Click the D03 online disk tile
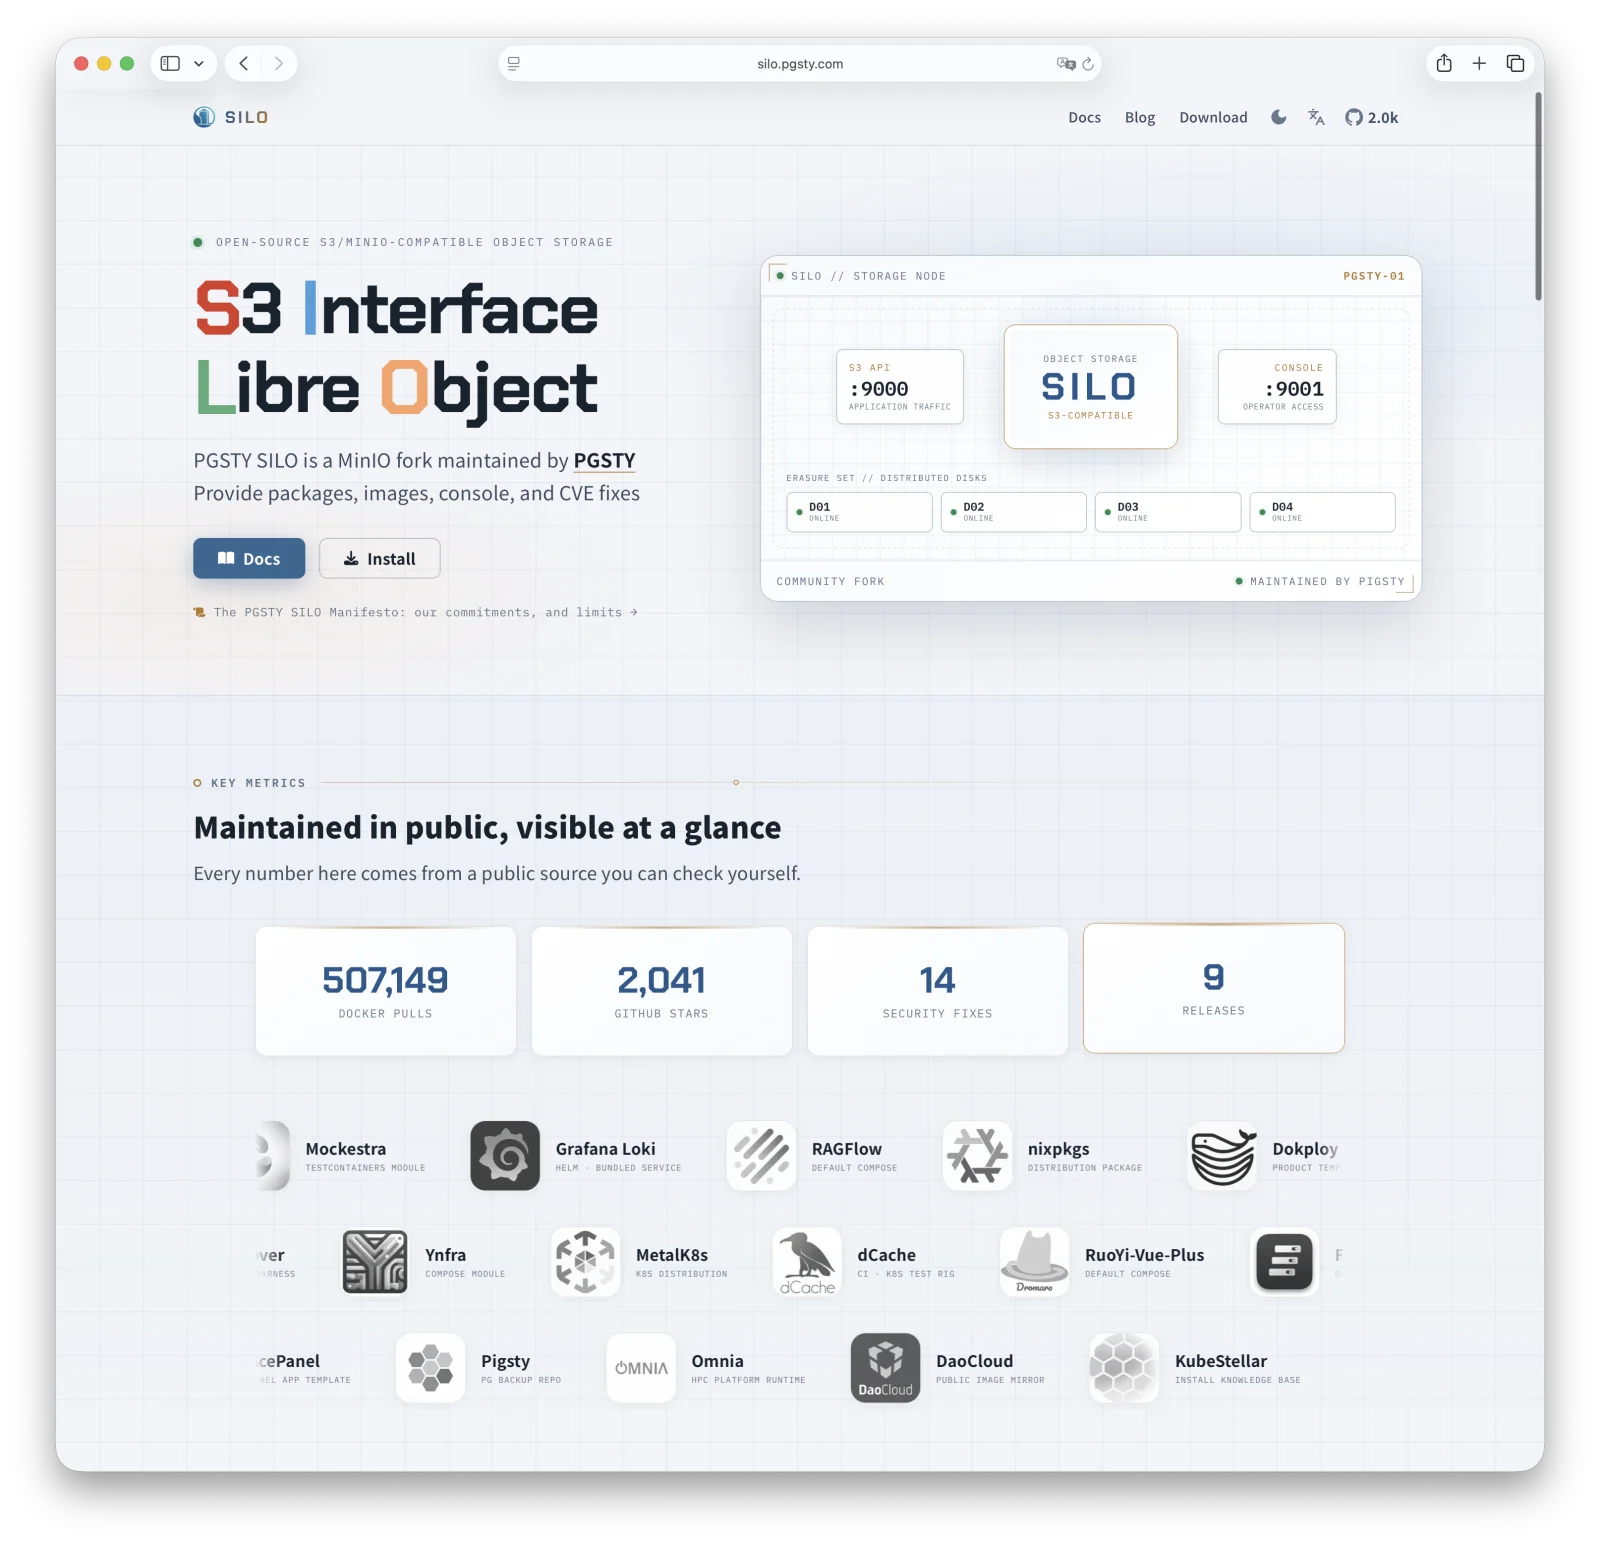Screen dimensions: 1600x1545 [1168, 512]
